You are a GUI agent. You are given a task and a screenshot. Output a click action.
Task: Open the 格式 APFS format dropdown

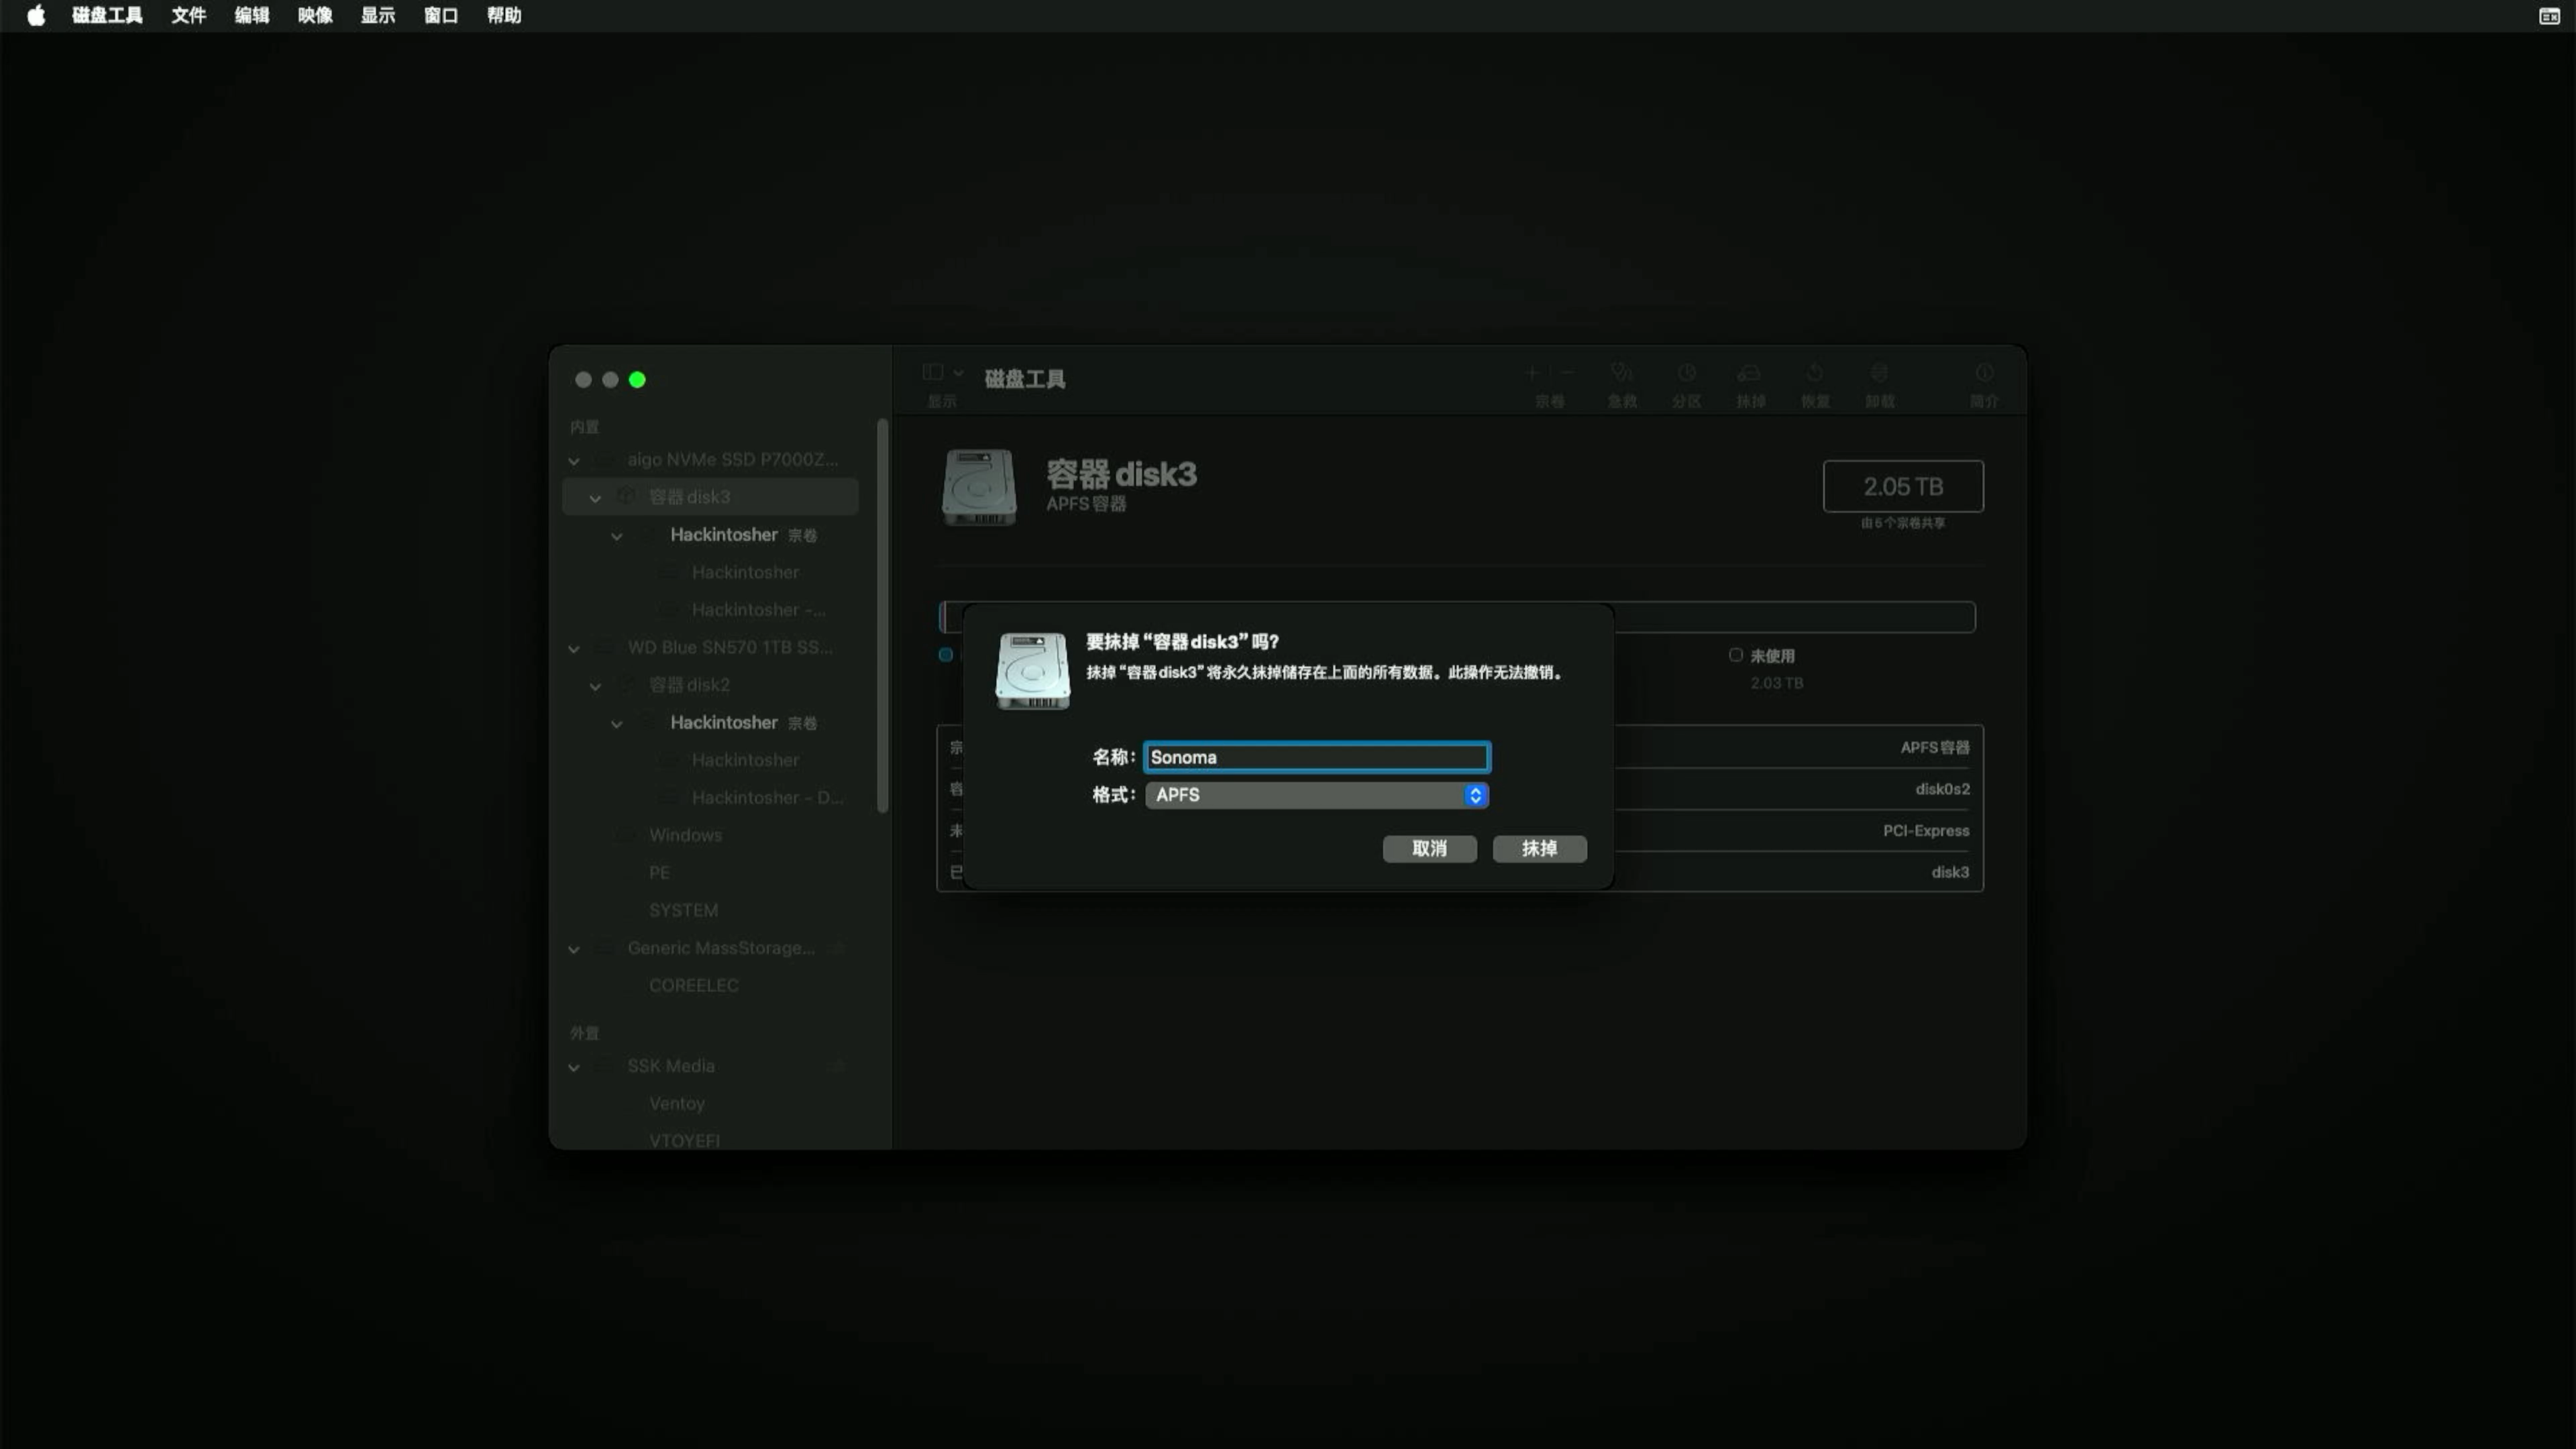(x=1316, y=795)
